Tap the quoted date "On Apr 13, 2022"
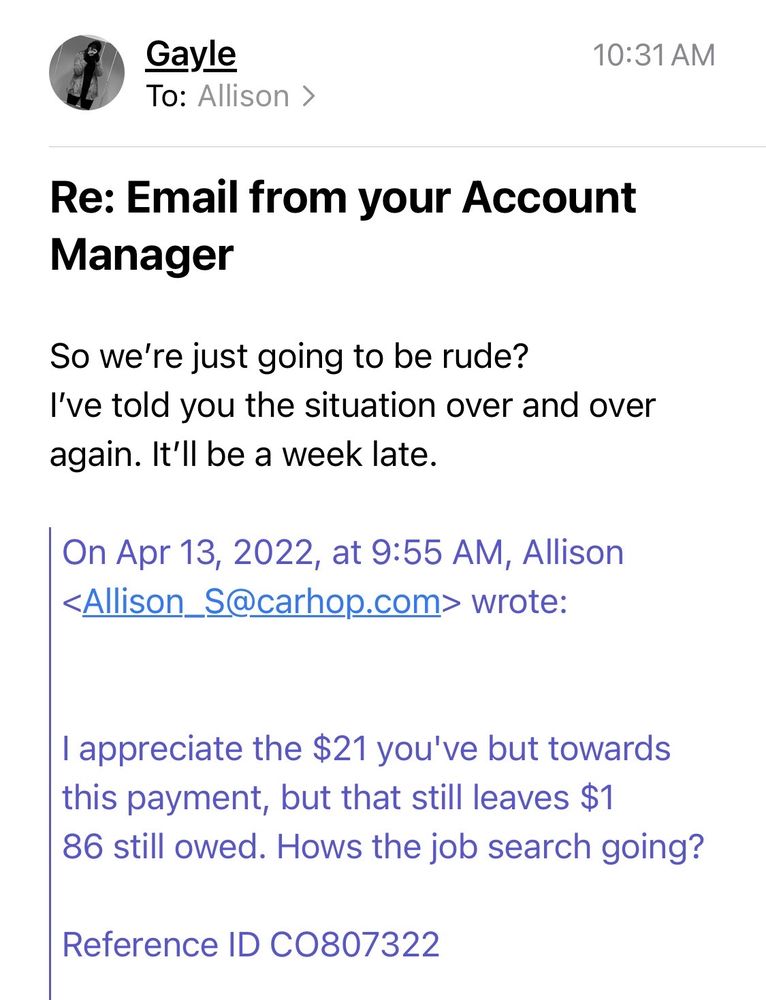This screenshot has width=766, height=1000. click(186, 553)
